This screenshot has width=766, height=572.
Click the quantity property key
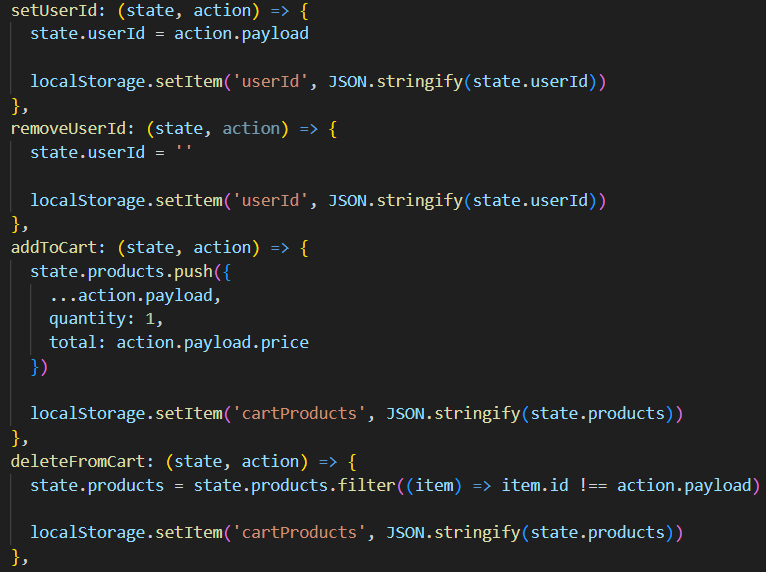[87, 319]
